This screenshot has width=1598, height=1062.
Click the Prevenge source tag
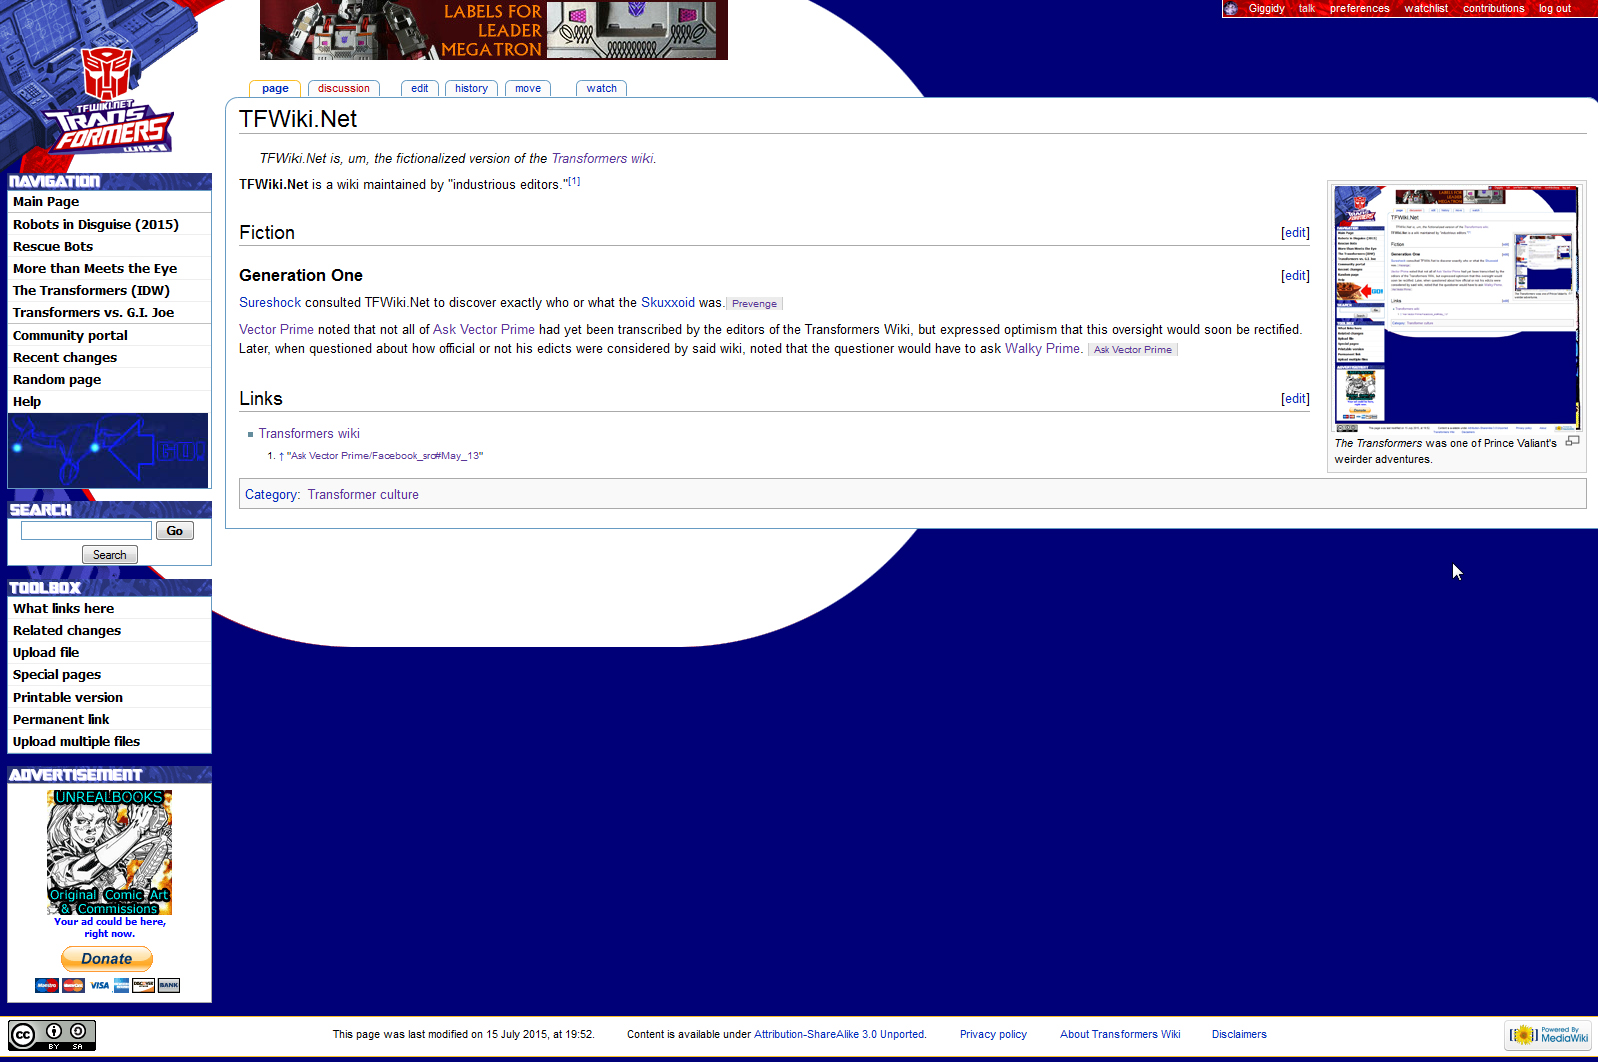tap(754, 304)
